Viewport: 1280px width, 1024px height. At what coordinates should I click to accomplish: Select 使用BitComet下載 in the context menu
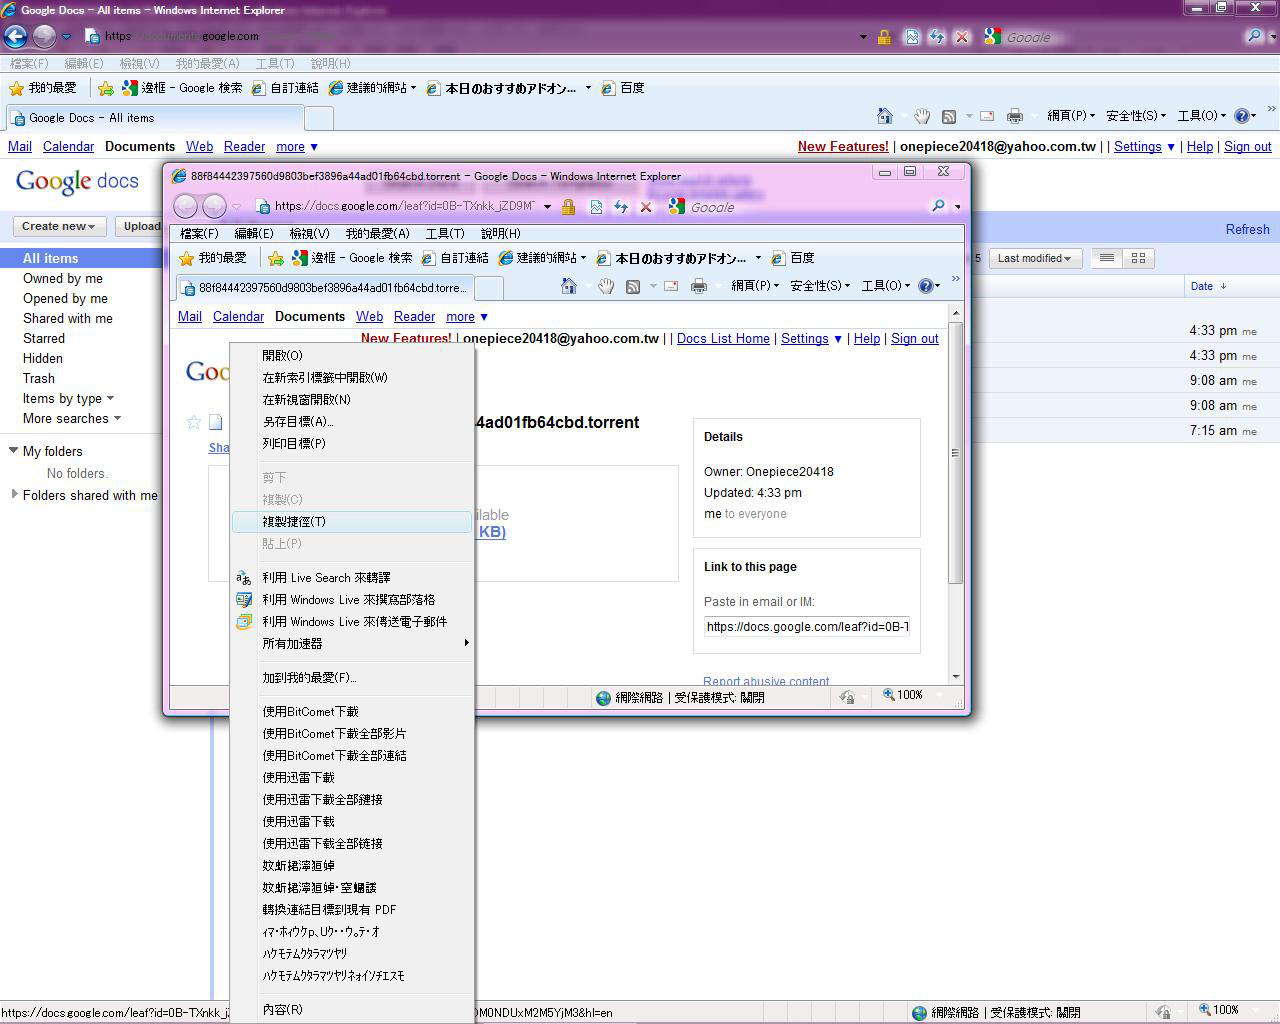pos(310,711)
